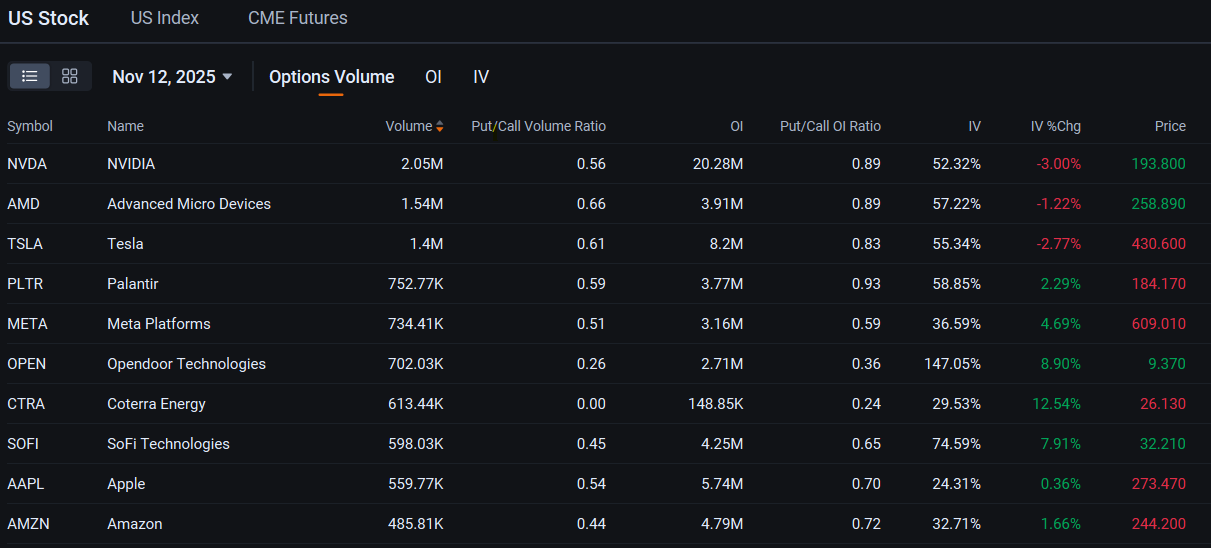This screenshot has height=548, width=1211.
Task: Sort by the IV column header
Action: point(974,126)
